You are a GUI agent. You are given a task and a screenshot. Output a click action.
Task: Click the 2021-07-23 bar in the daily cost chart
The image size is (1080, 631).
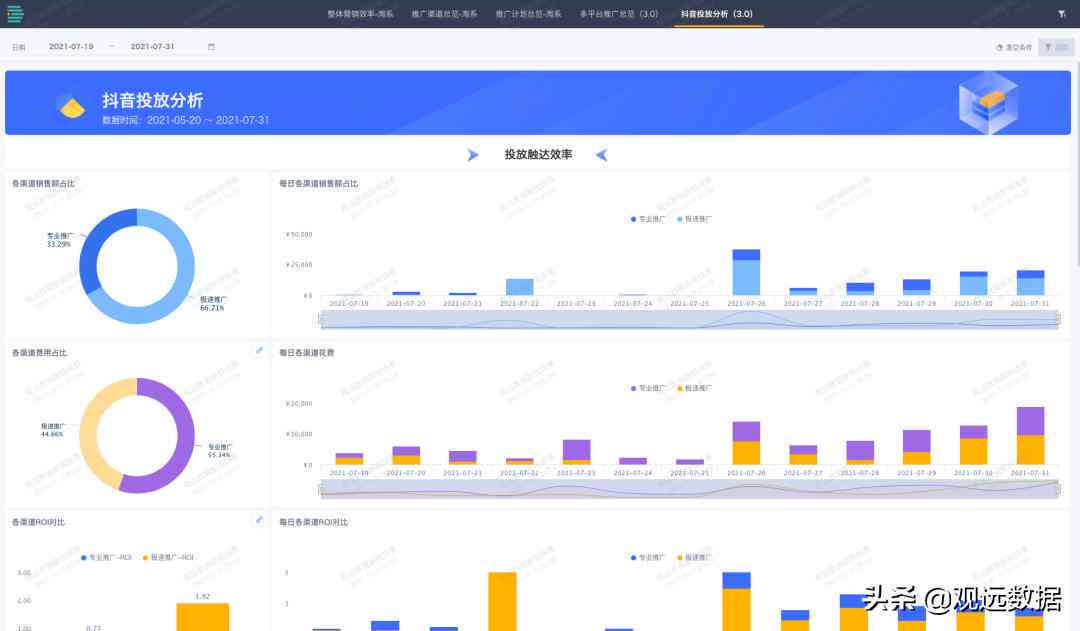tap(577, 452)
